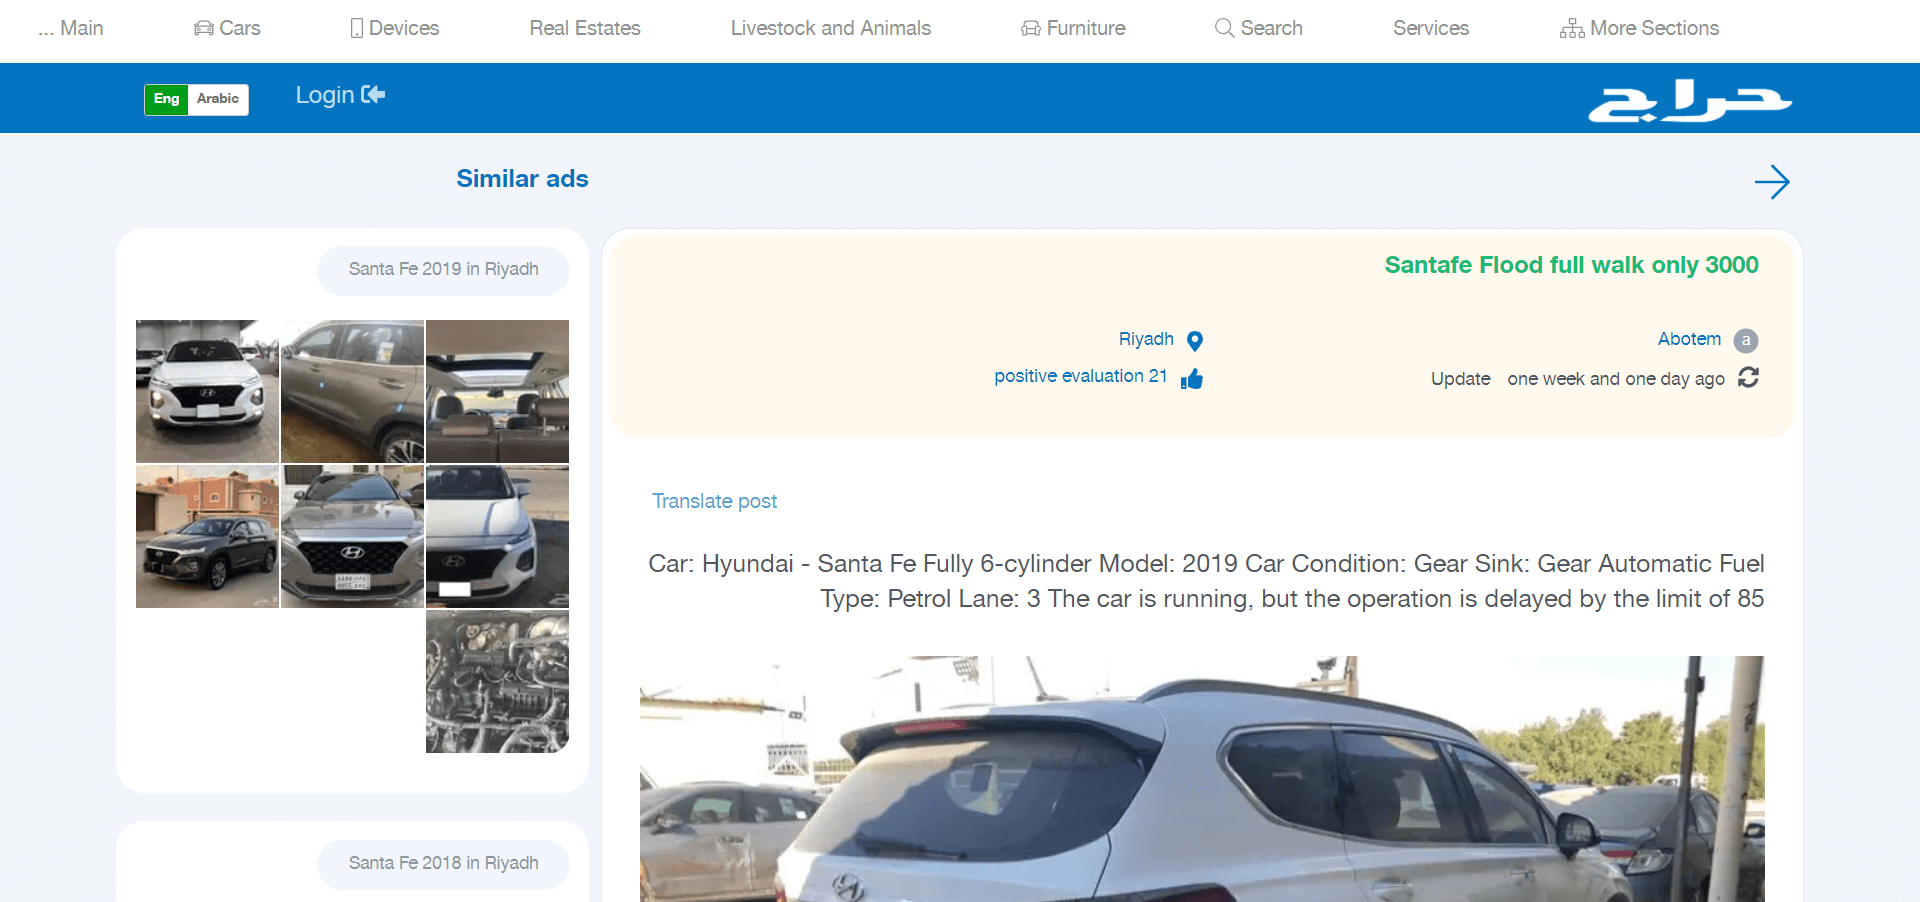Click the location pin icon
1920x902 pixels.
(x=1194, y=341)
